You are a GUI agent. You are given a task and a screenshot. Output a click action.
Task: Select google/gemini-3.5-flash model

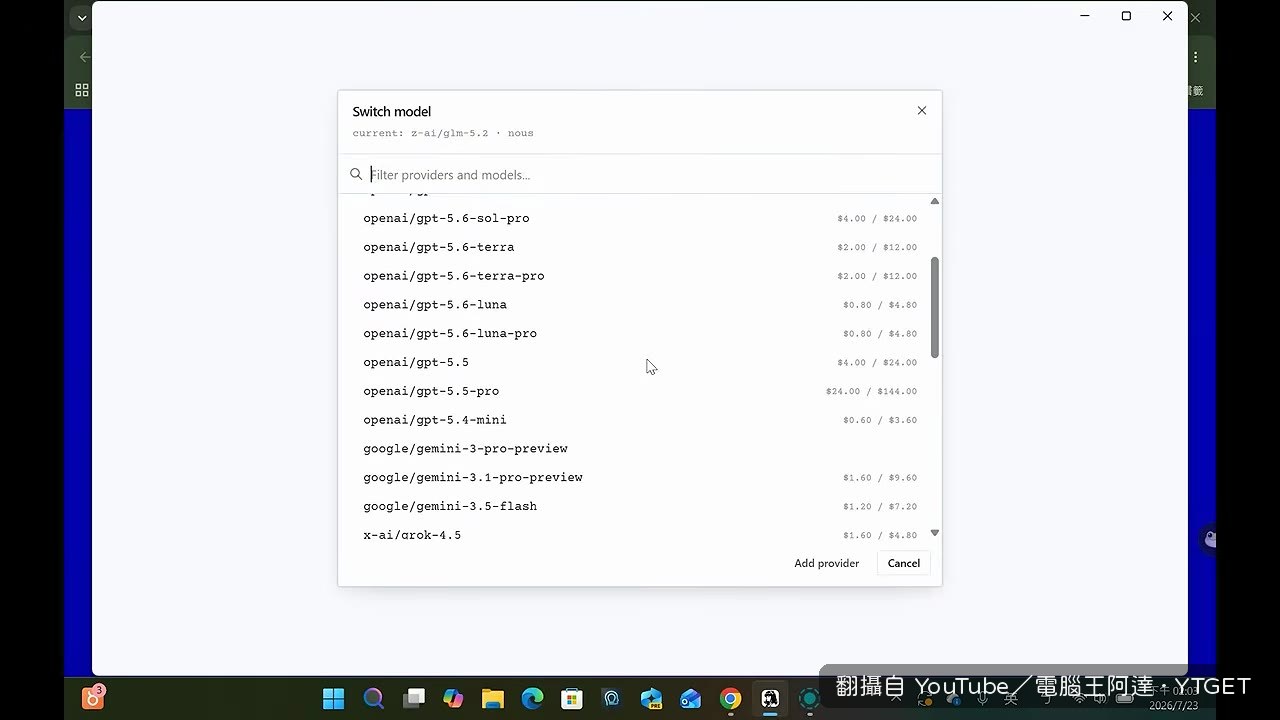pos(640,506)
